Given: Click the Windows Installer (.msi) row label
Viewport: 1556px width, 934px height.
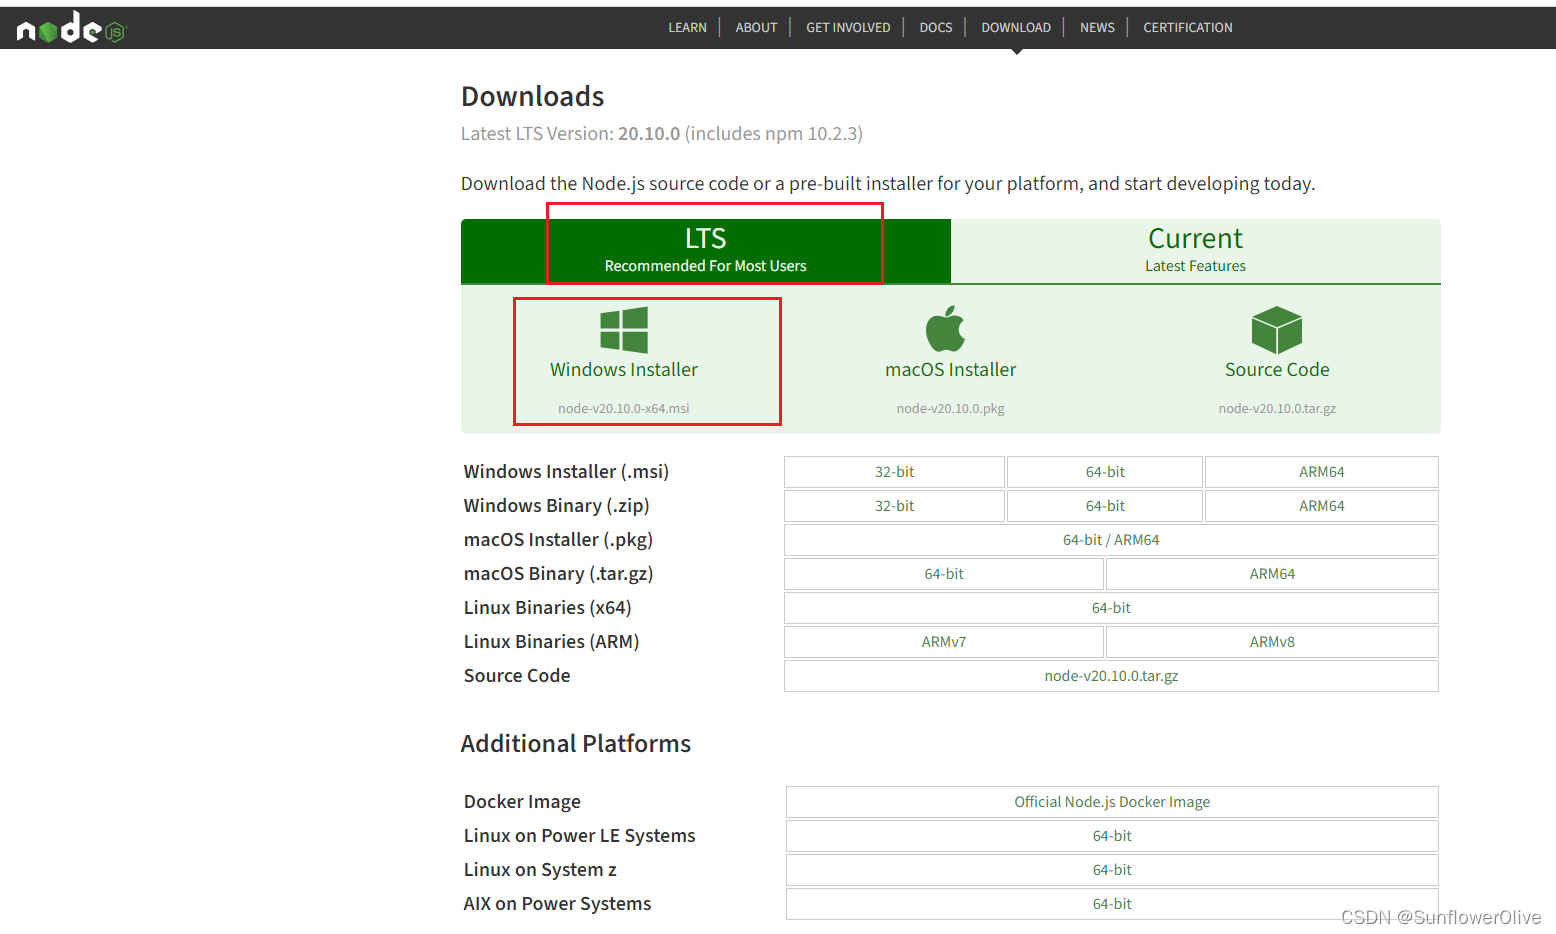Looking at the screenshot, I should pyautogui.click(x=566, y=472).
